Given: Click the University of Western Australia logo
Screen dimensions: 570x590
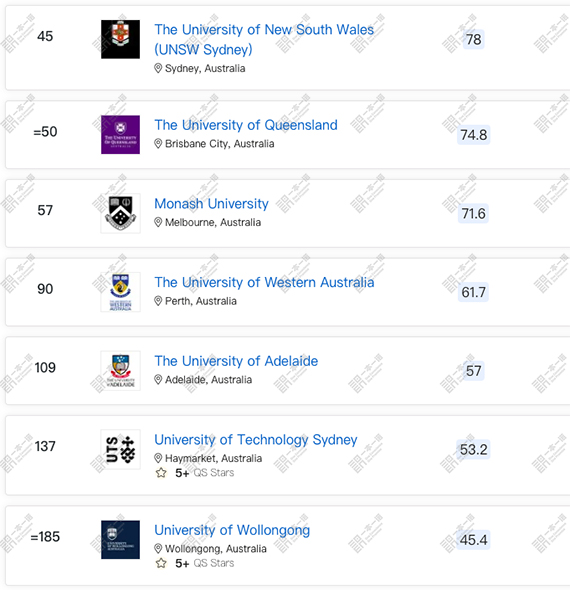Looking at the screenshot, I should pyautogui.click(x=120, y=292).
